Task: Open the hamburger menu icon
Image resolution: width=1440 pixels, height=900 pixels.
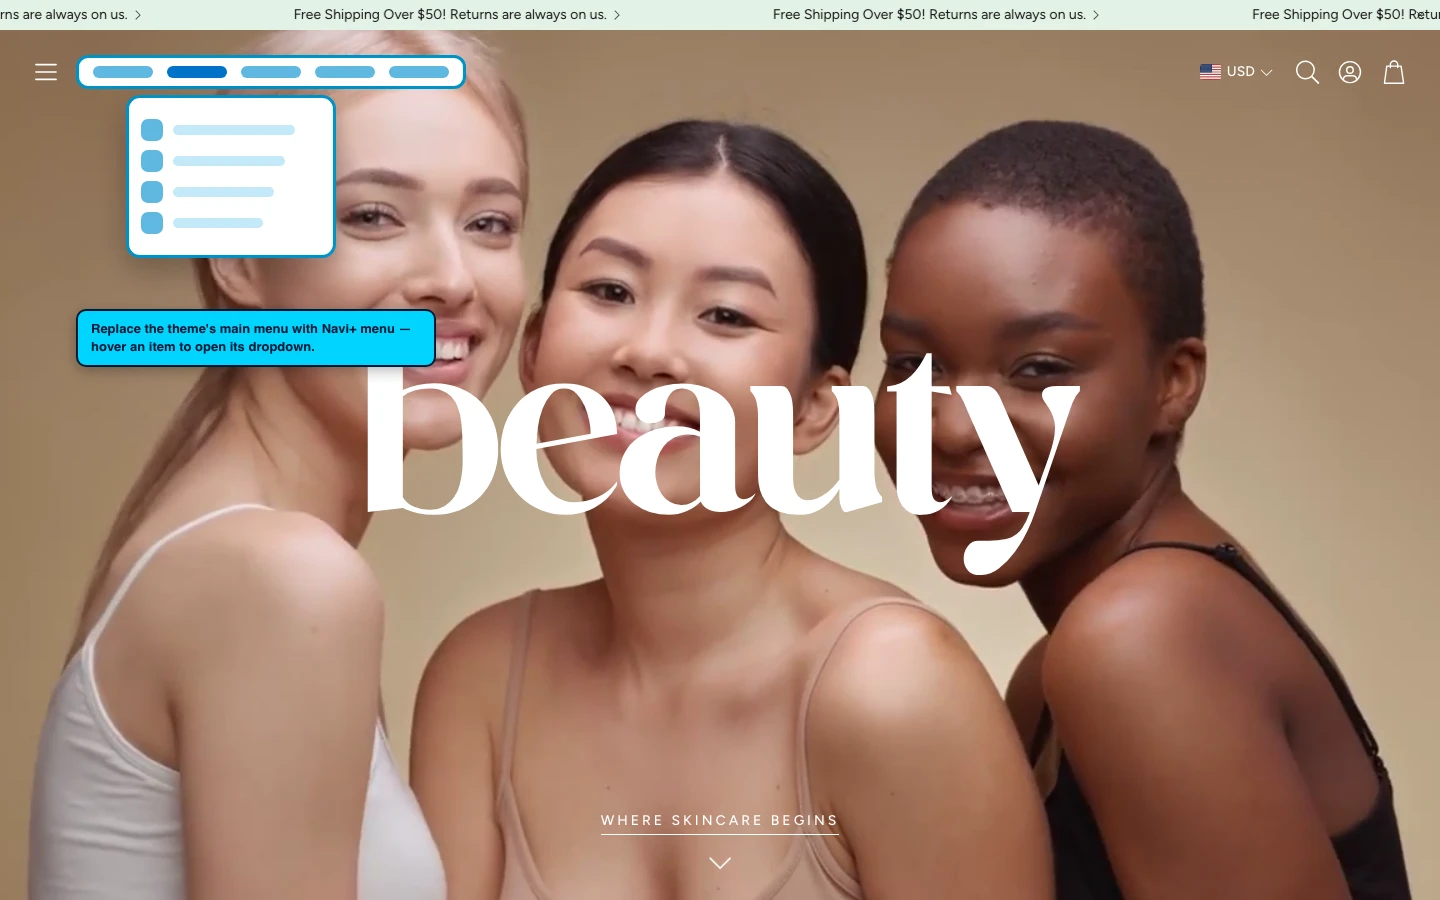Action: pos(46,72)
